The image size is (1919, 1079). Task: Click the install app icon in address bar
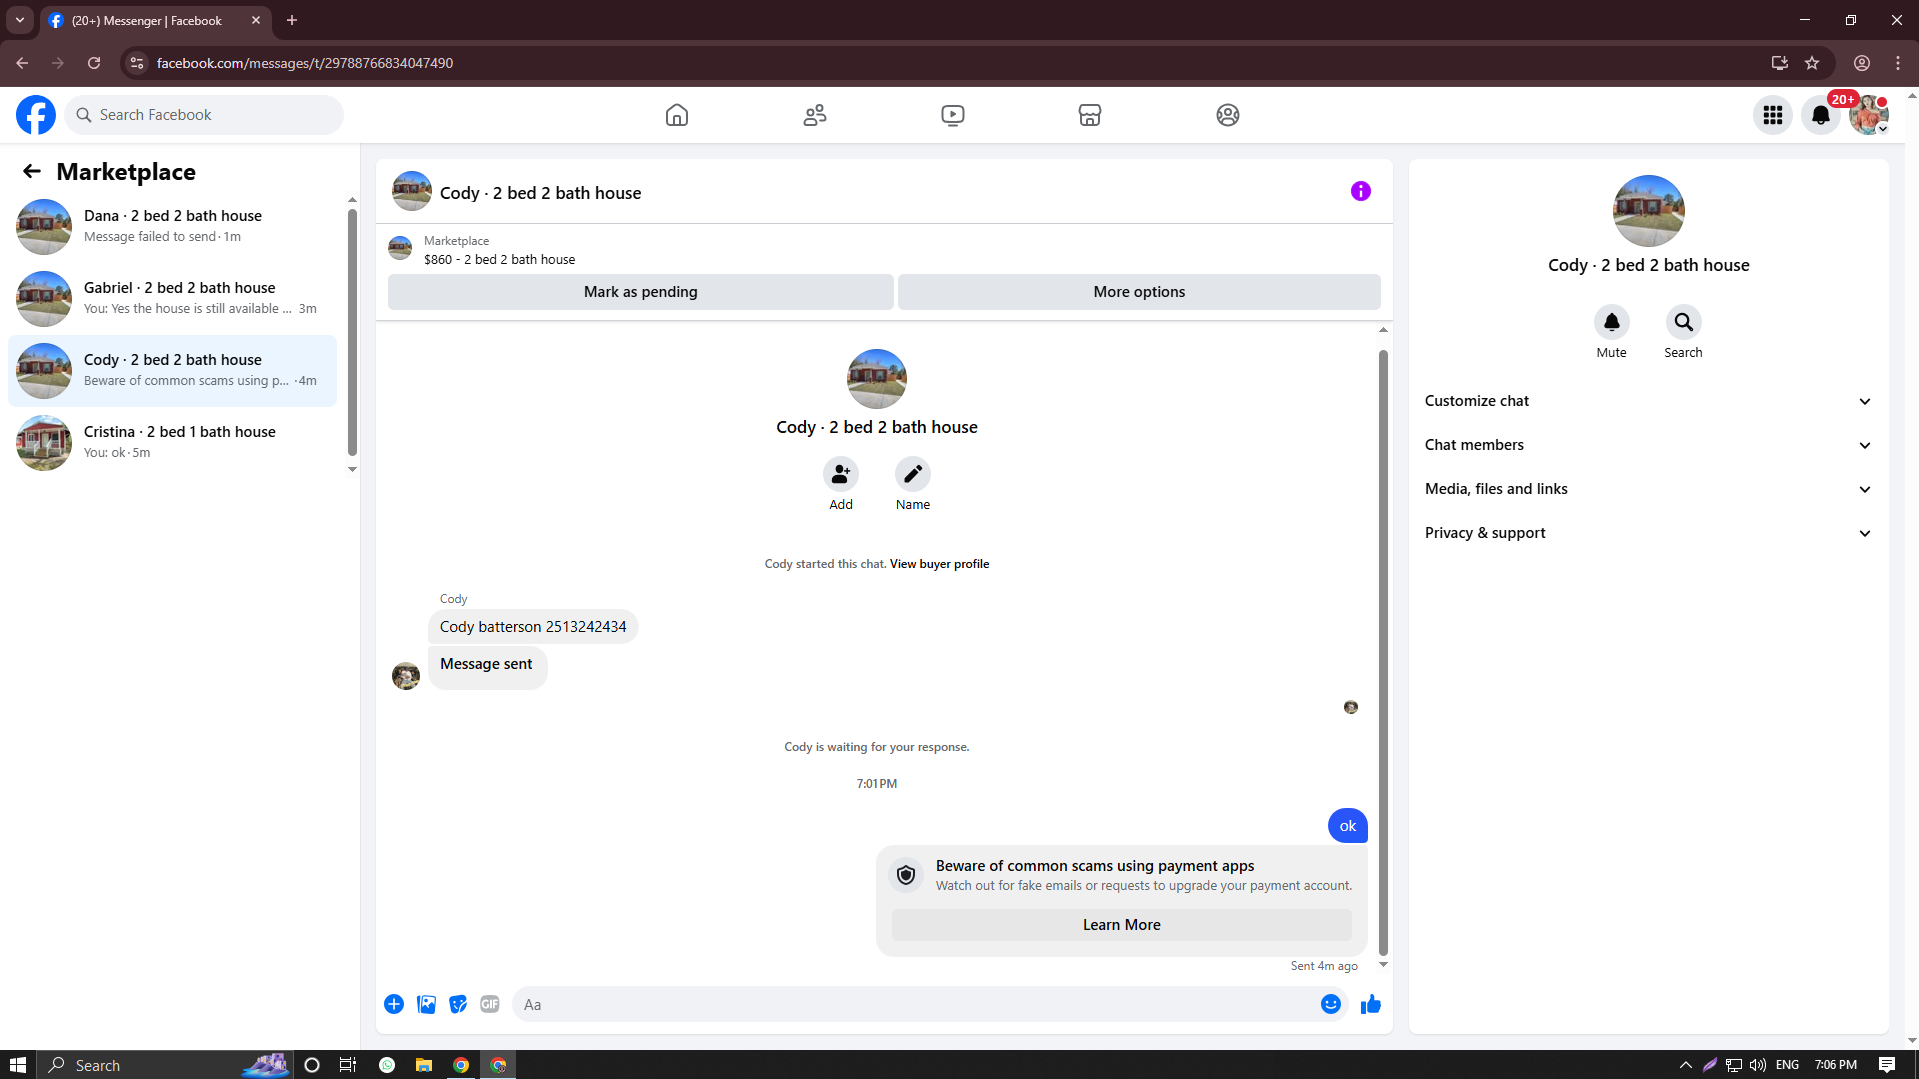click(x=1780, y=63)
